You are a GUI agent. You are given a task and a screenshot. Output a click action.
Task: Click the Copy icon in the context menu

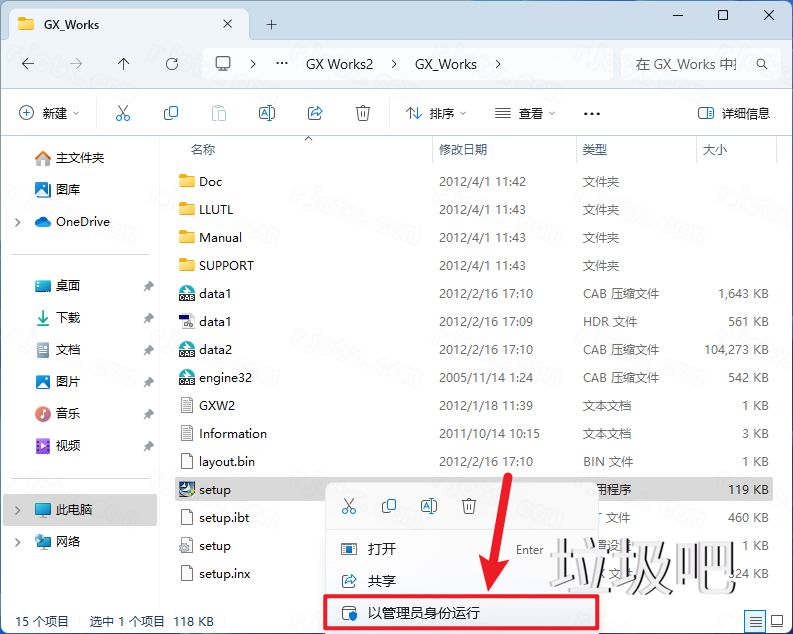click(x=389, y=506)
